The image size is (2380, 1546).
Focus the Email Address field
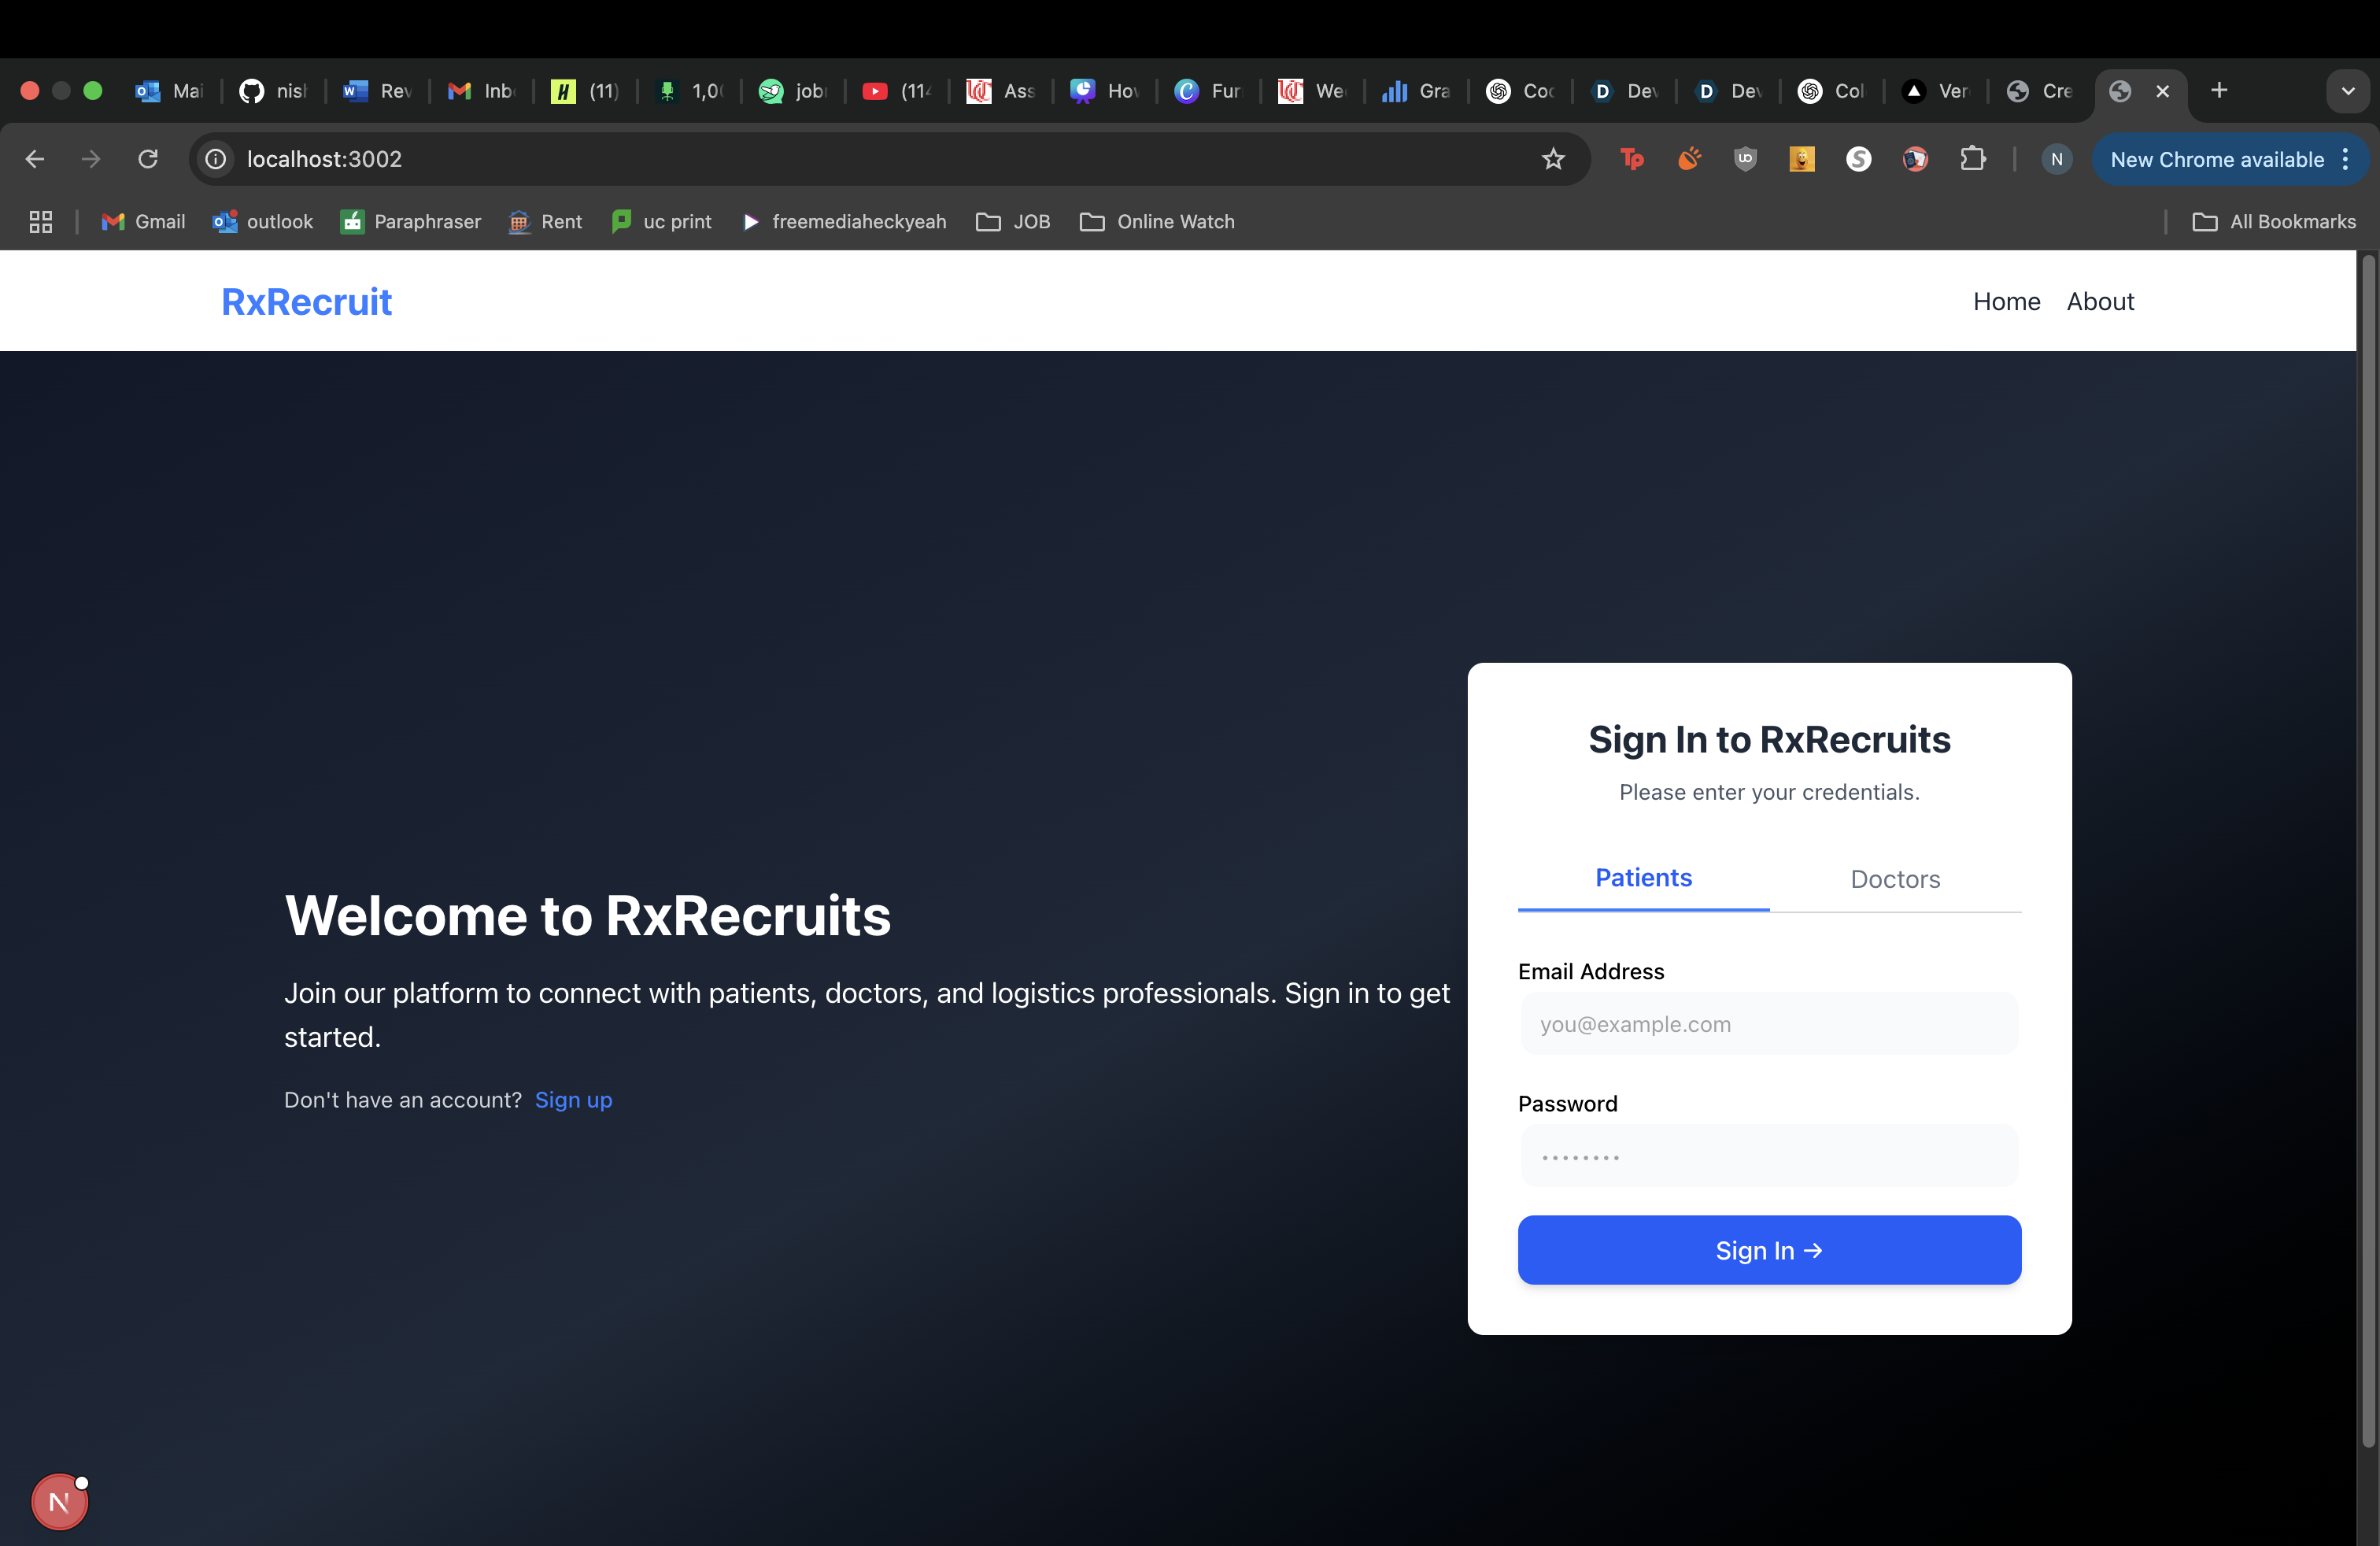[x=1768, y=1024]
